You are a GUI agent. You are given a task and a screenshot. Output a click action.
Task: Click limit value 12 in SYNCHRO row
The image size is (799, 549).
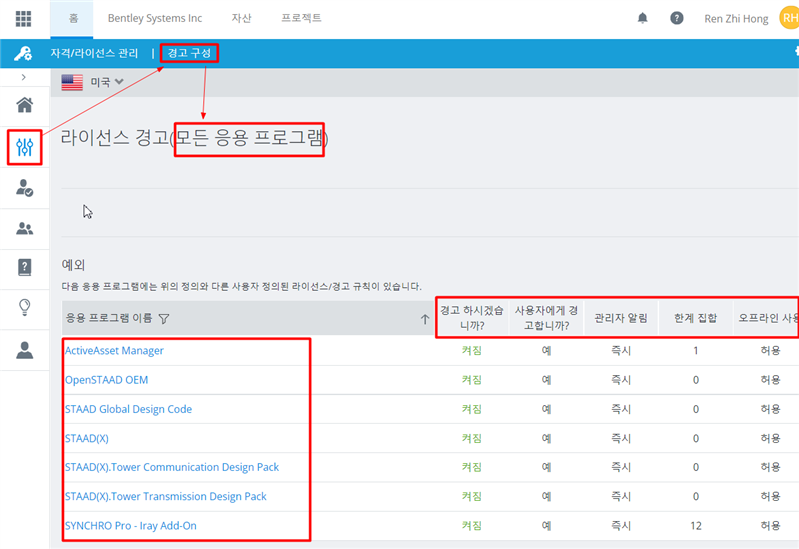[x=696, y=526]
